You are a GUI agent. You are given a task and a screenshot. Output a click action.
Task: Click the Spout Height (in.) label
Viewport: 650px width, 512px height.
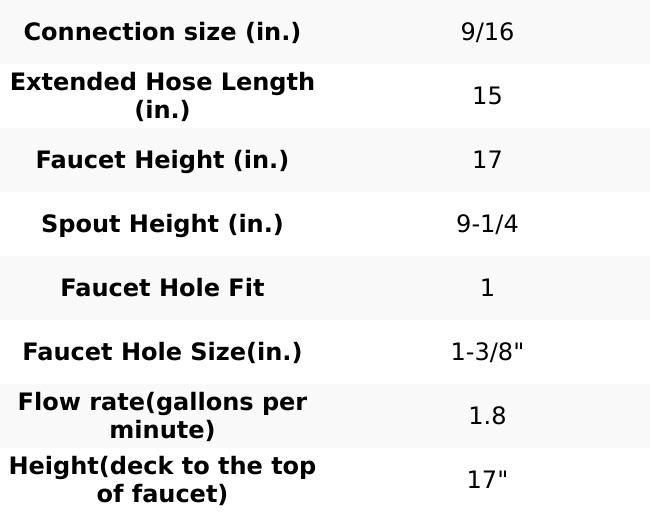[162, 224]
